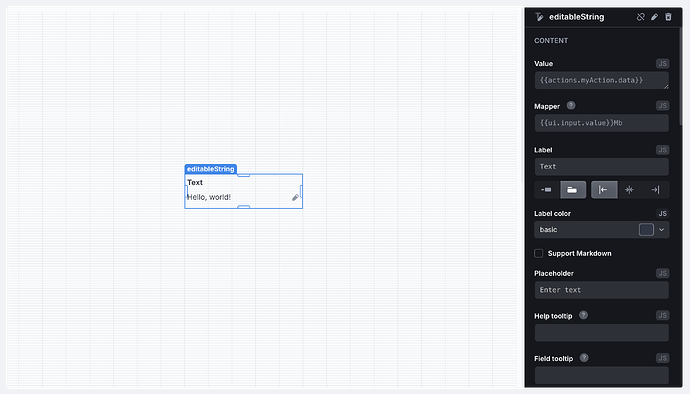Click the editableString title in panel header
This screenshot has width=690, height=394.
point(576,17)
